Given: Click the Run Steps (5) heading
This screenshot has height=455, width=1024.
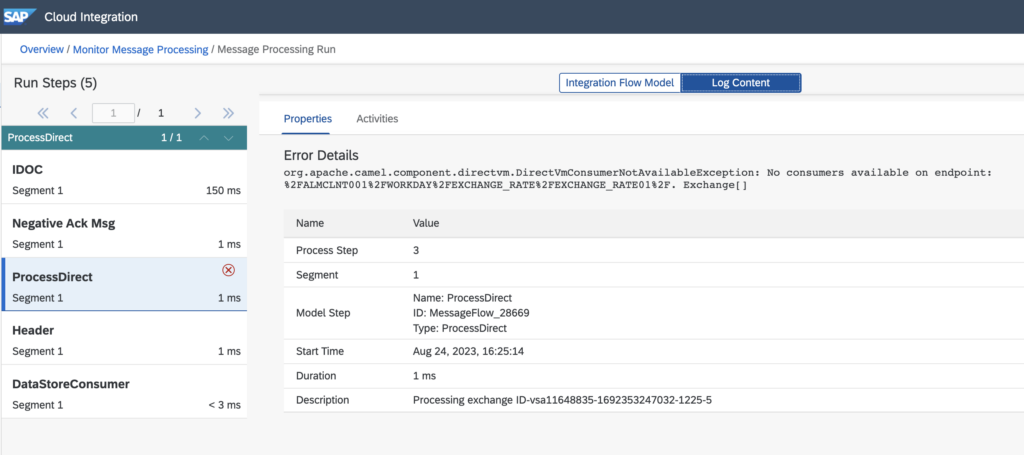Looking at the screenshot, I should point(56,83).
